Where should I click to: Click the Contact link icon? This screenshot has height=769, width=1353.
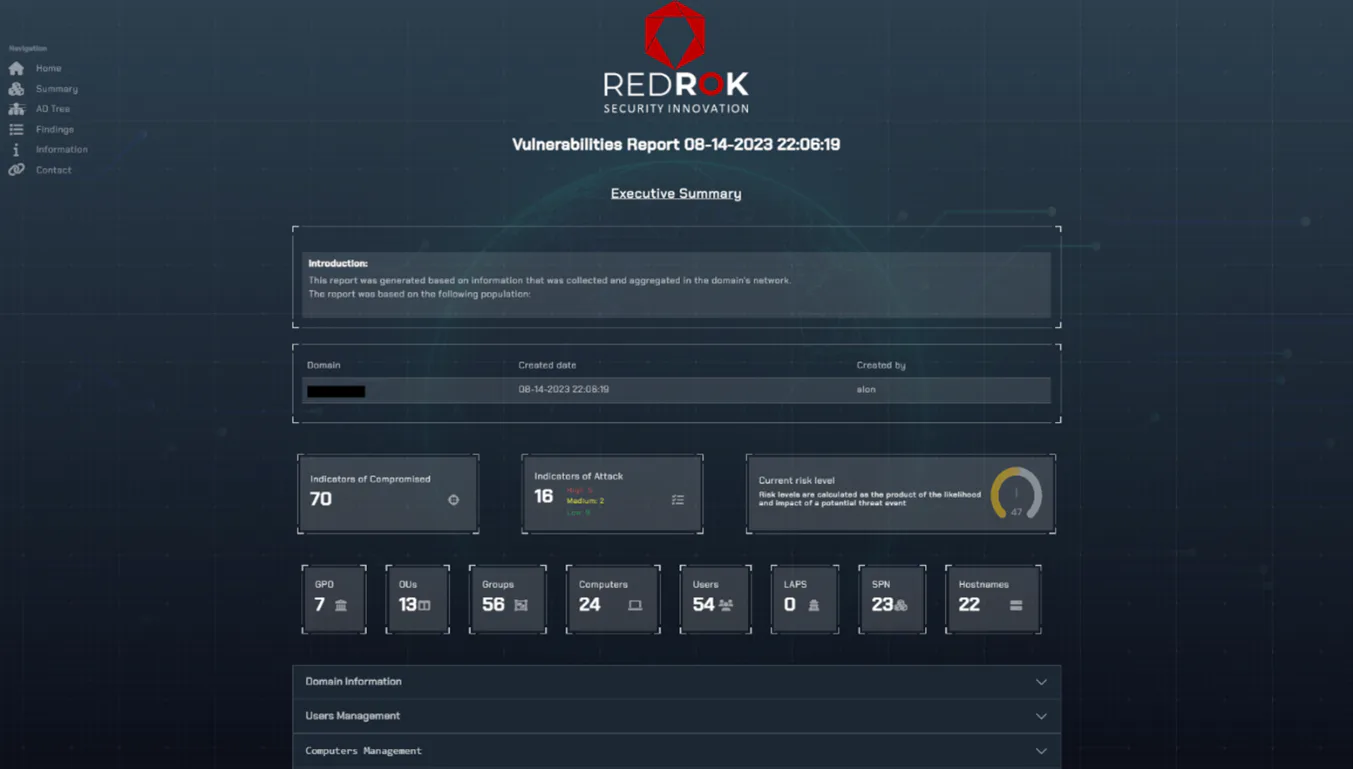(16, 170)
